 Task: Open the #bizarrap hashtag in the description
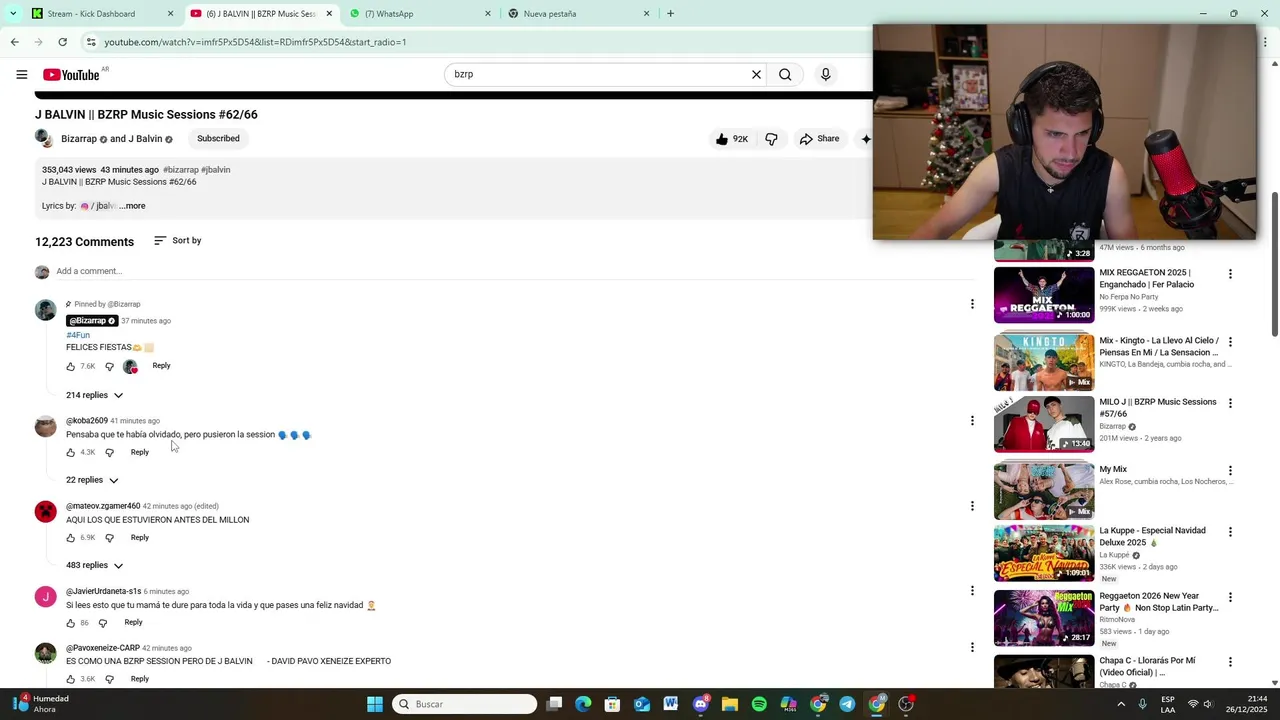click(x=181, y=170)
